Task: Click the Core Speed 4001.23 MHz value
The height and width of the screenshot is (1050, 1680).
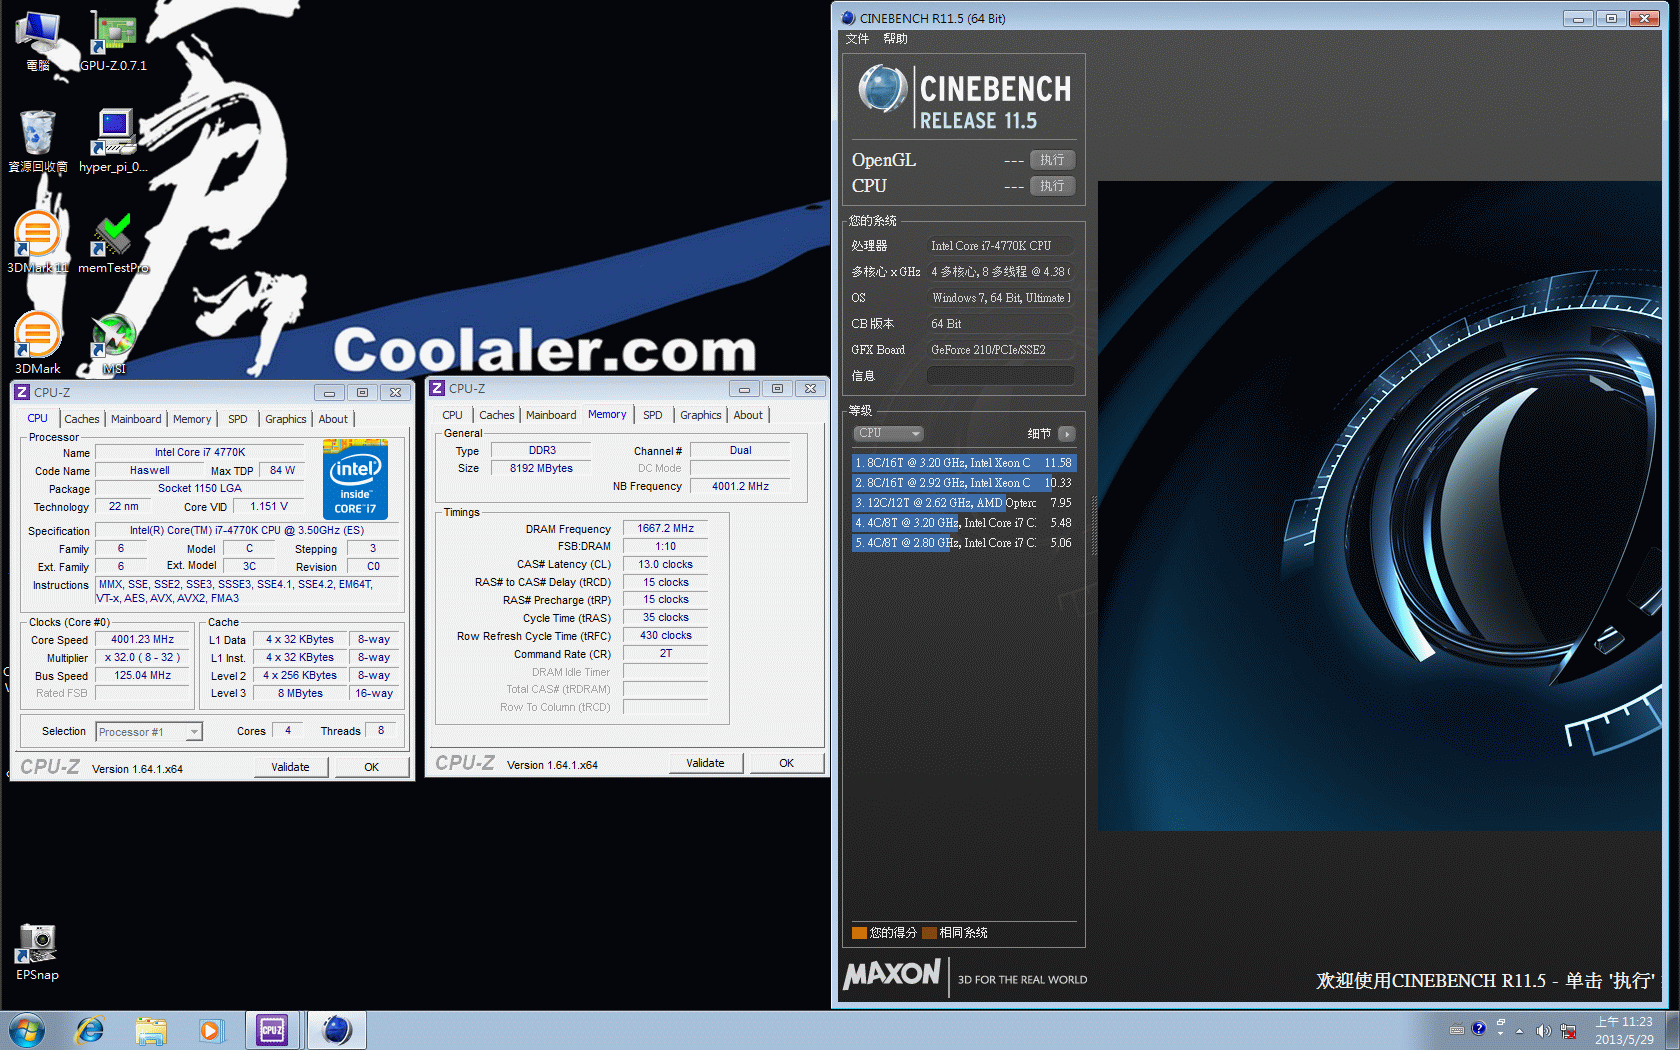Action: point(143,639)
